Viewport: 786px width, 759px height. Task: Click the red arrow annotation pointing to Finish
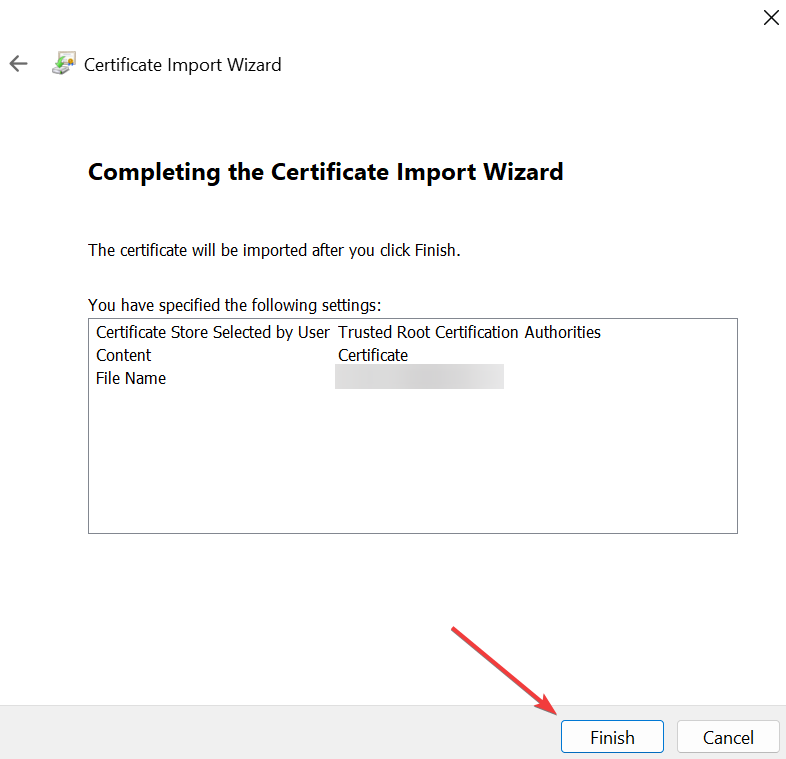[504, 670]
